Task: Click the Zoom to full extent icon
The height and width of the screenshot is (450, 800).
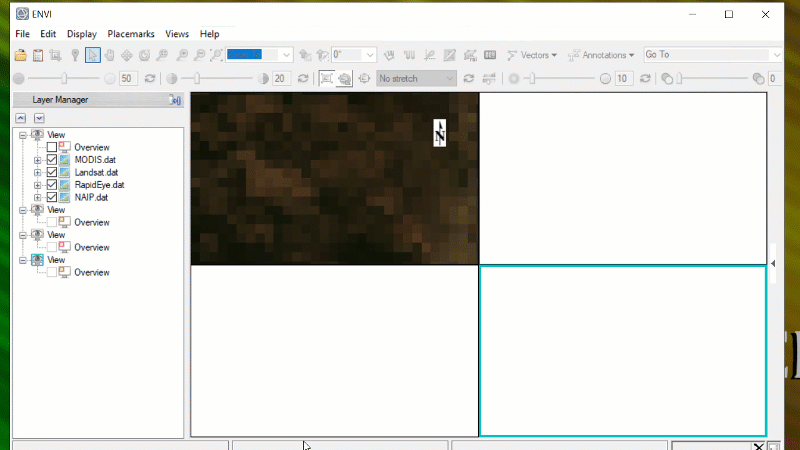Action: click(x=217, y=55)
